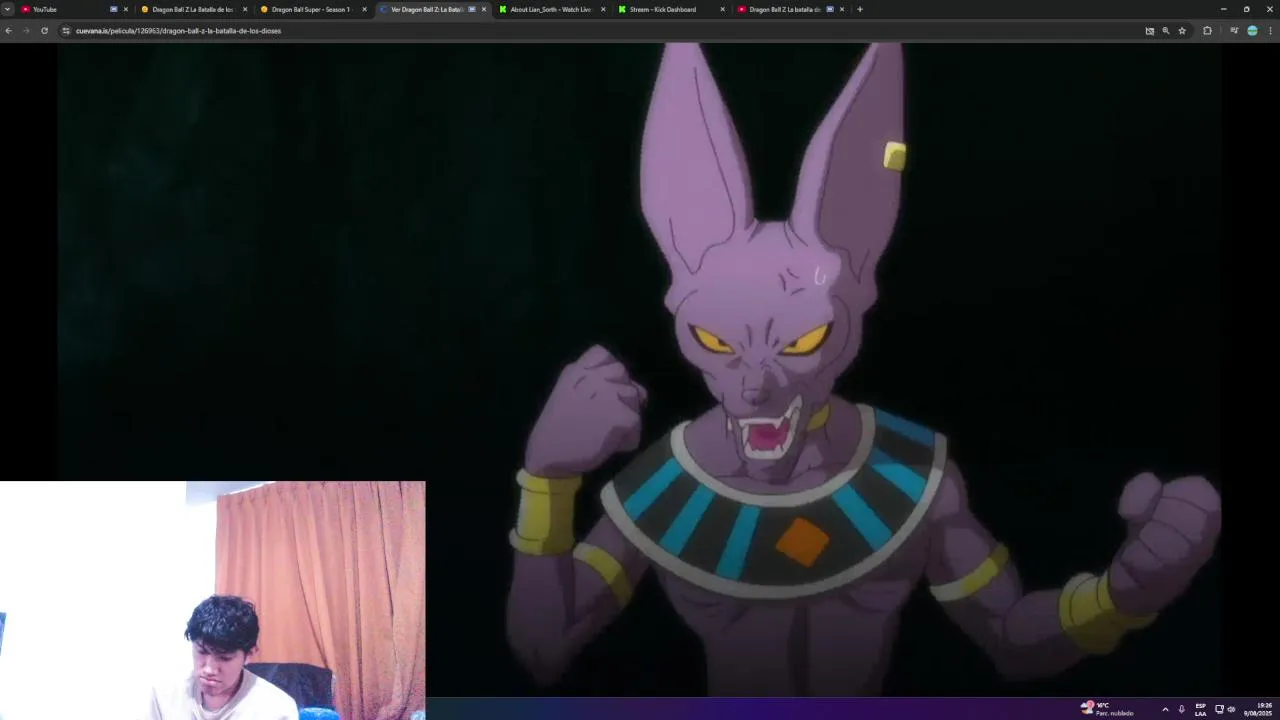Open the zoom level magnifier icon
This screenshot has width=1280, height=720.
1166,31
